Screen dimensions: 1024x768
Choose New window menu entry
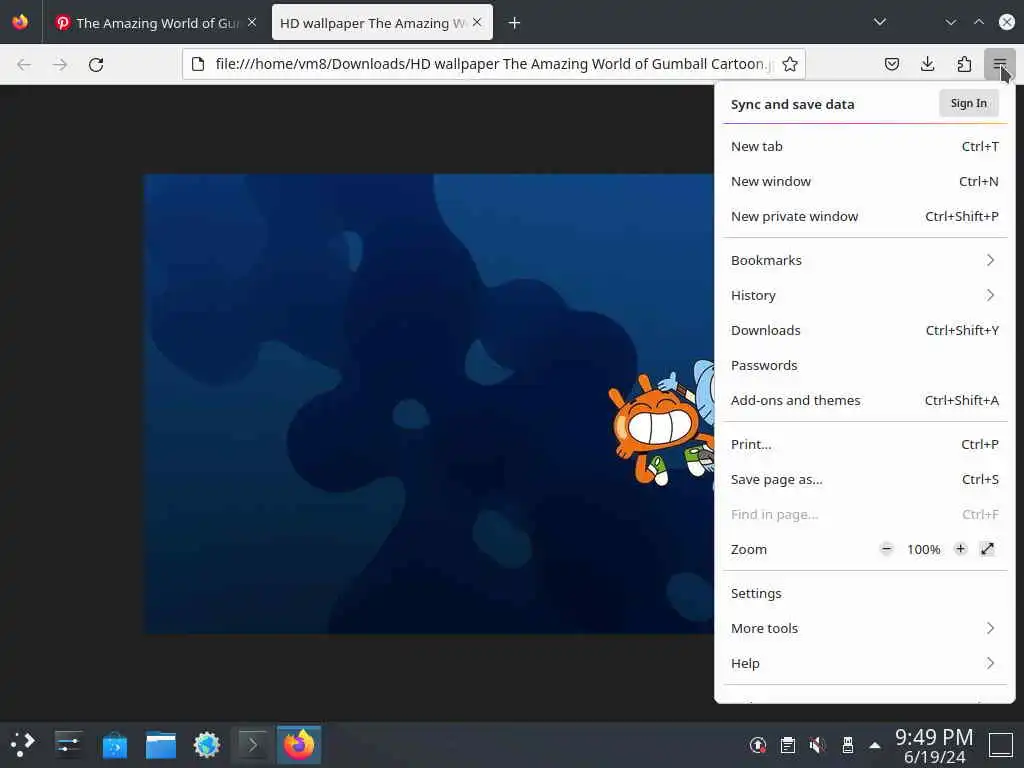click(x=865, y=182)
